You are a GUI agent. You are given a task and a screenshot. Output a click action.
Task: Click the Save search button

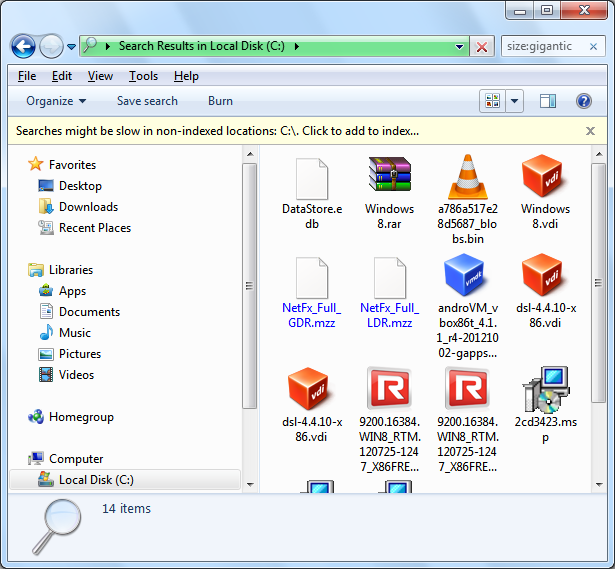pyautogui.click(x=147, y=101)
